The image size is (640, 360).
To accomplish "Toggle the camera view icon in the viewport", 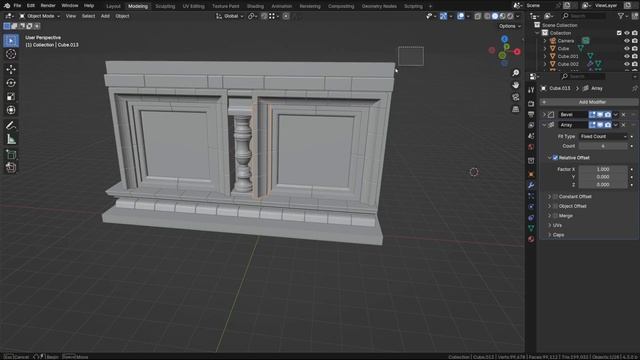I will [x=516, y=97].
